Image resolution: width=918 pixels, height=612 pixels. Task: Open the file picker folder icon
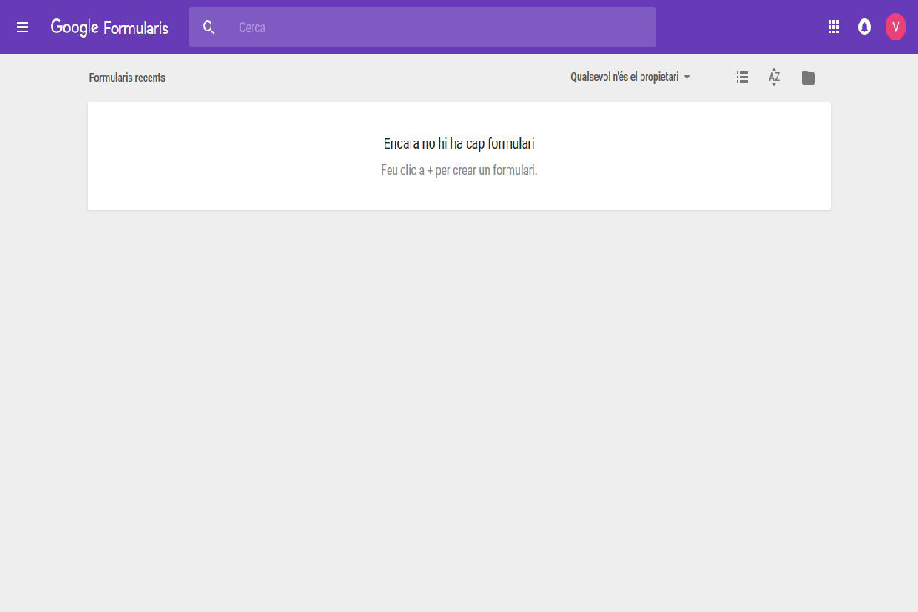(808, 78)
